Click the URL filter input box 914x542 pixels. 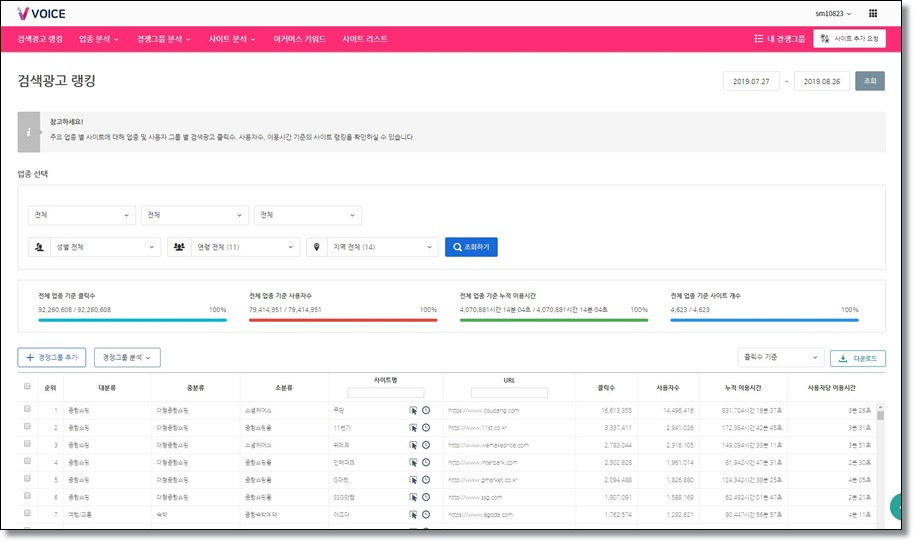click(509, 393)
